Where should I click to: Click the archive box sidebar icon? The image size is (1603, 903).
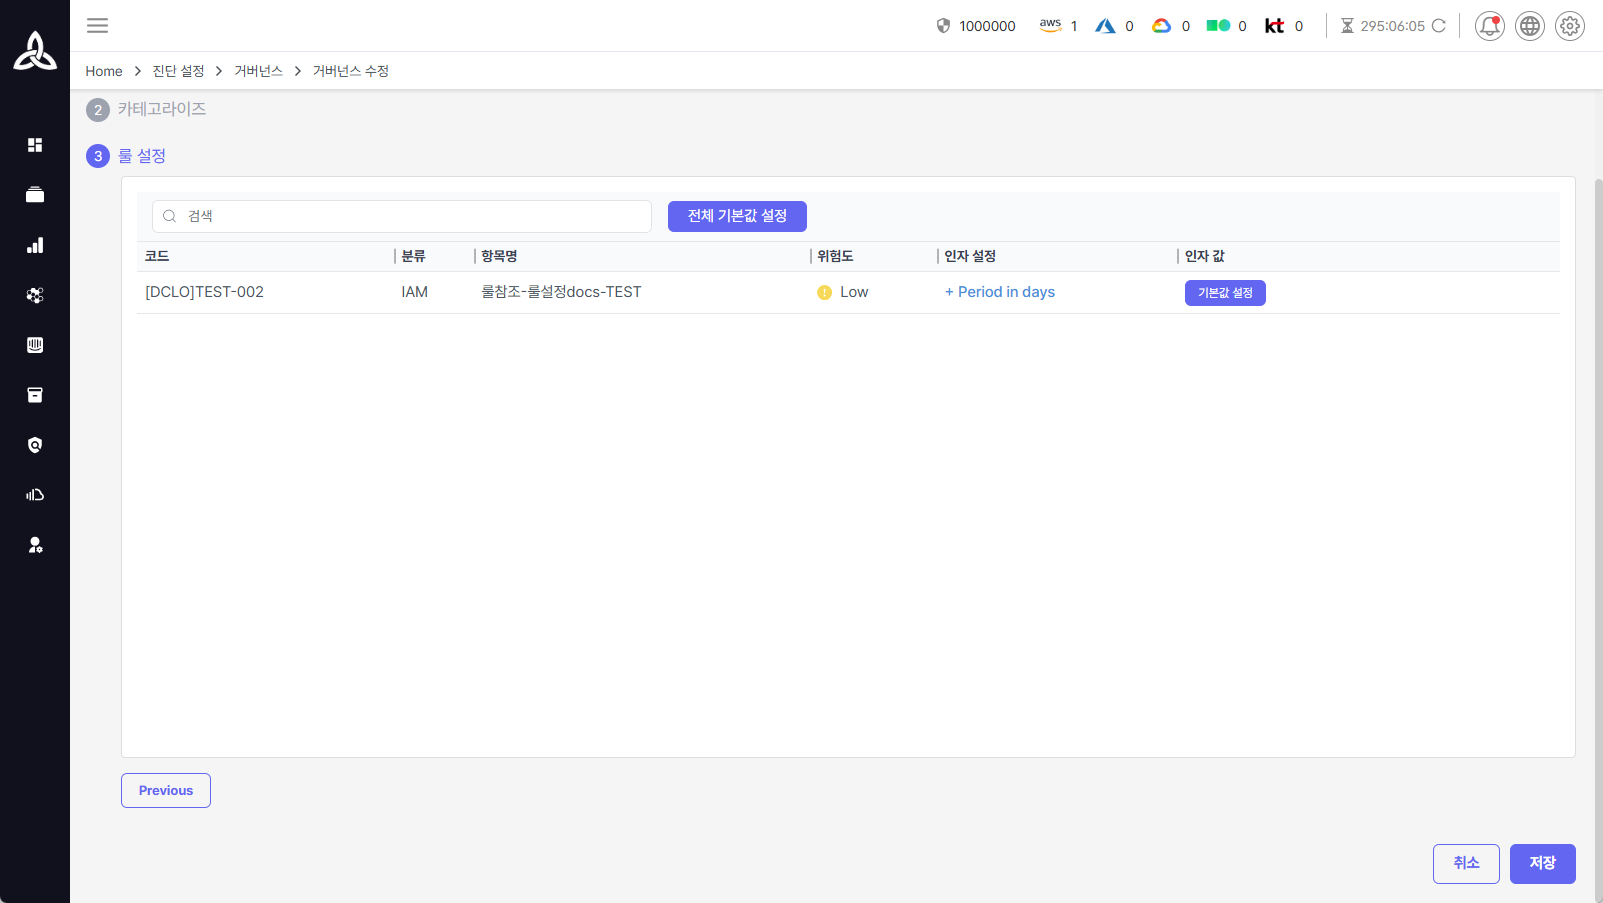[35, 395]
